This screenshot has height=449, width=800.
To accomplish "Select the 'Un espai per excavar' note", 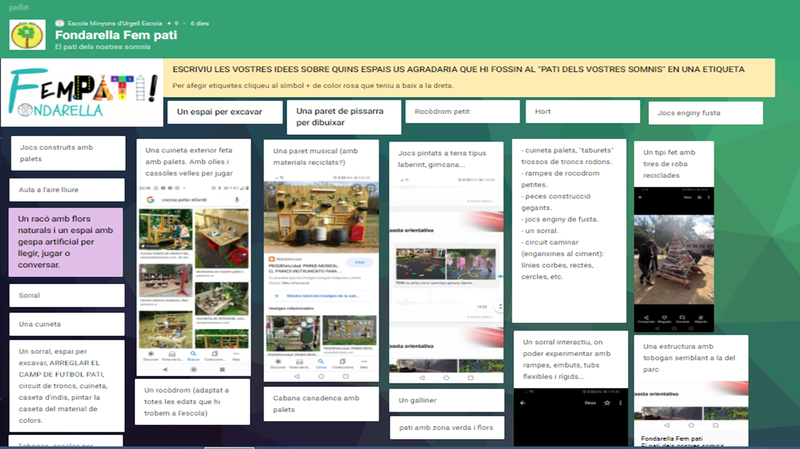I will (225, 112).
